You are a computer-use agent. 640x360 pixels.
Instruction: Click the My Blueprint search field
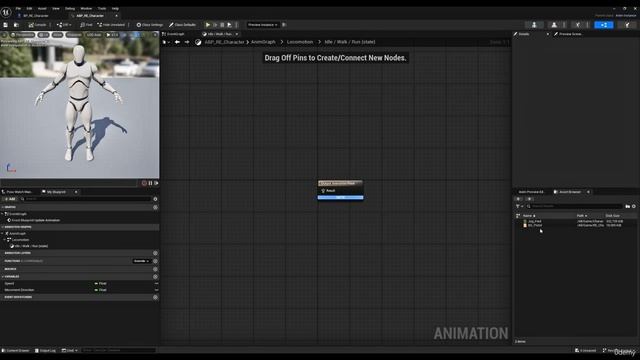point(86,199)
